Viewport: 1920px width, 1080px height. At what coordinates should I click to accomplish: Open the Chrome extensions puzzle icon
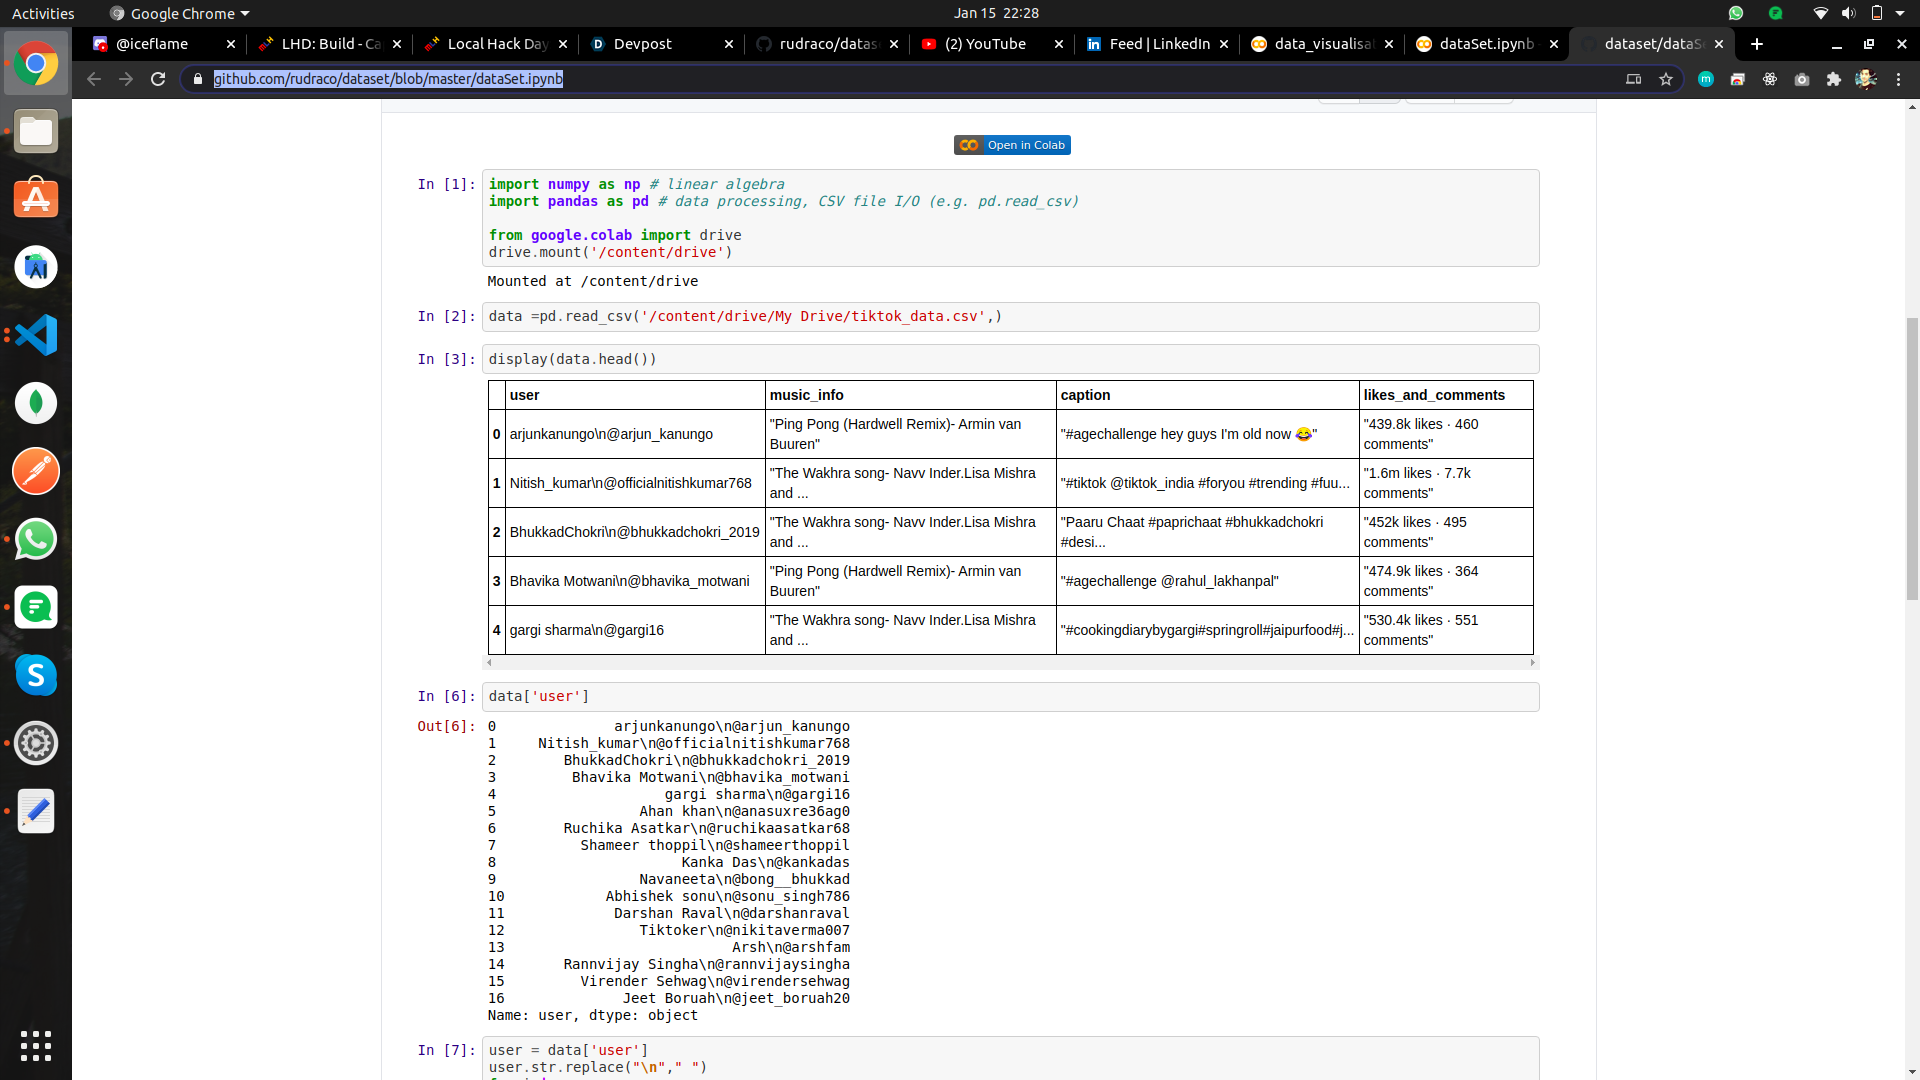pyautogui.click(x=1834, y=79)
